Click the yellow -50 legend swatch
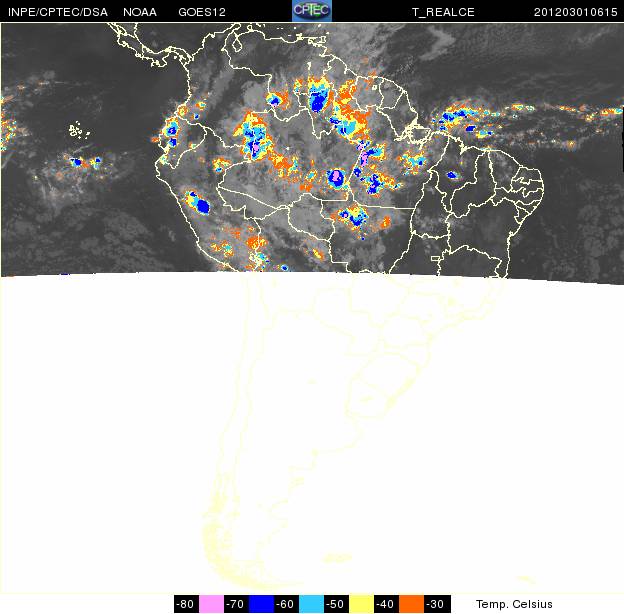The image size is (624, 614). coord(361,604)
